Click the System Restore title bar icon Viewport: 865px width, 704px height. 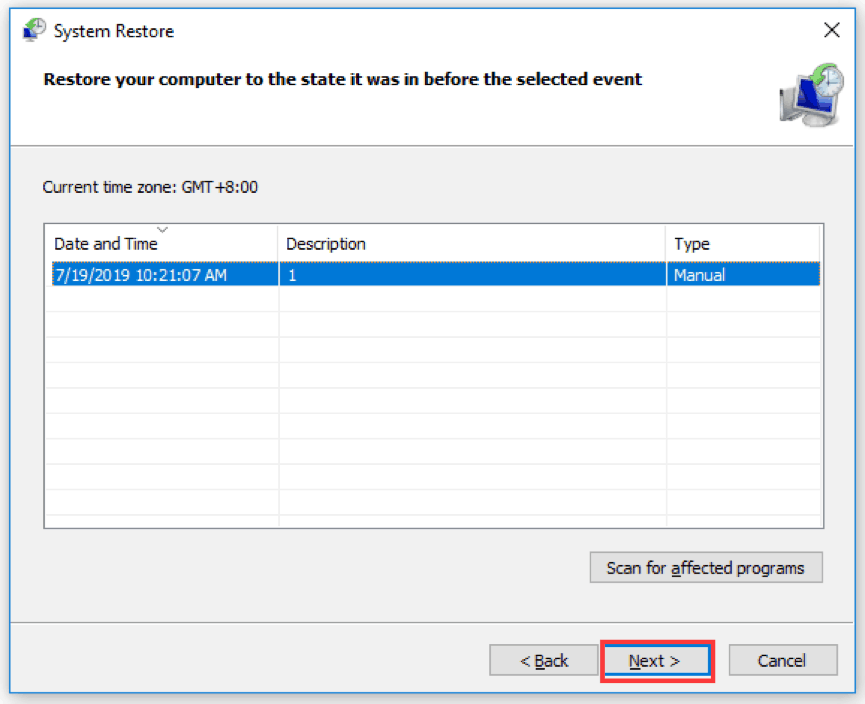coord(34,30)
